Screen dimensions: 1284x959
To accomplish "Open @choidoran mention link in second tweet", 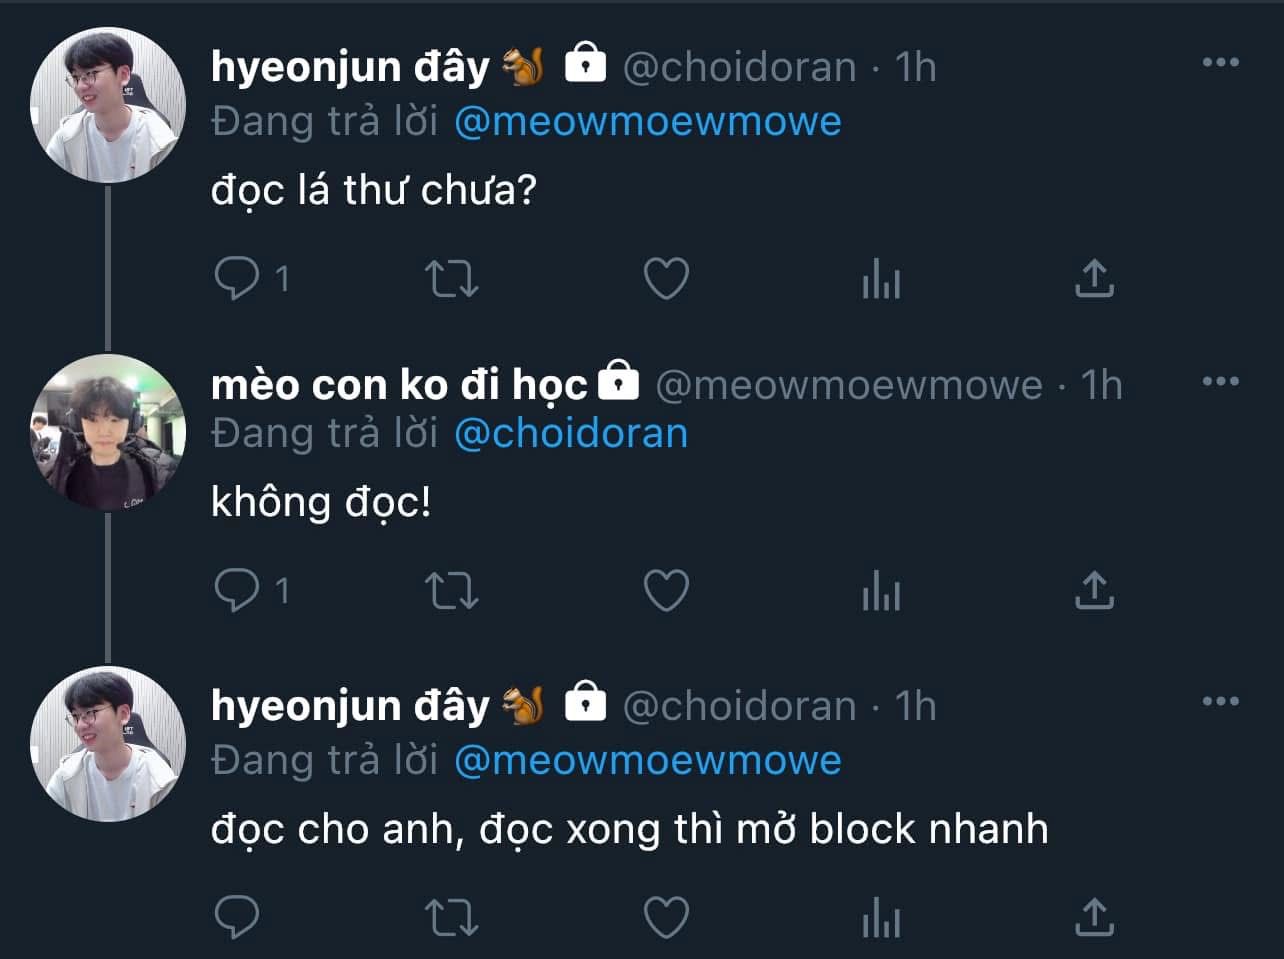I will click(570, 433).
